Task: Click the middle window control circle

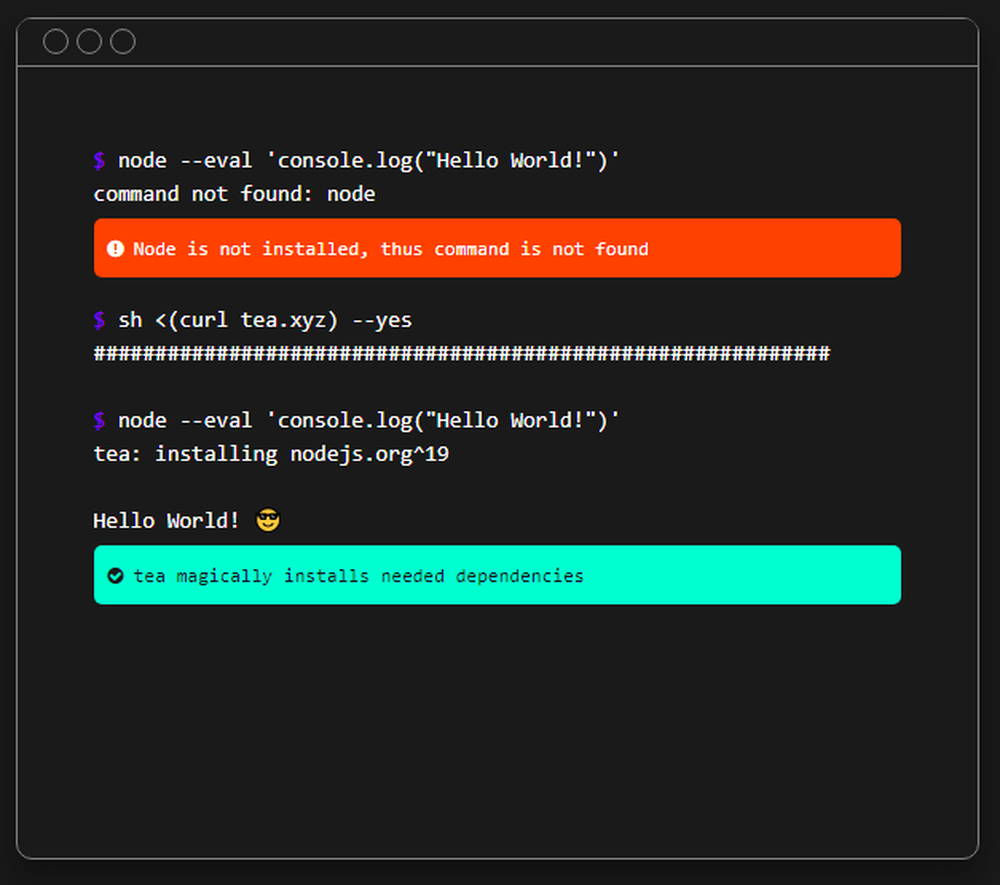Action: [89, 41]
